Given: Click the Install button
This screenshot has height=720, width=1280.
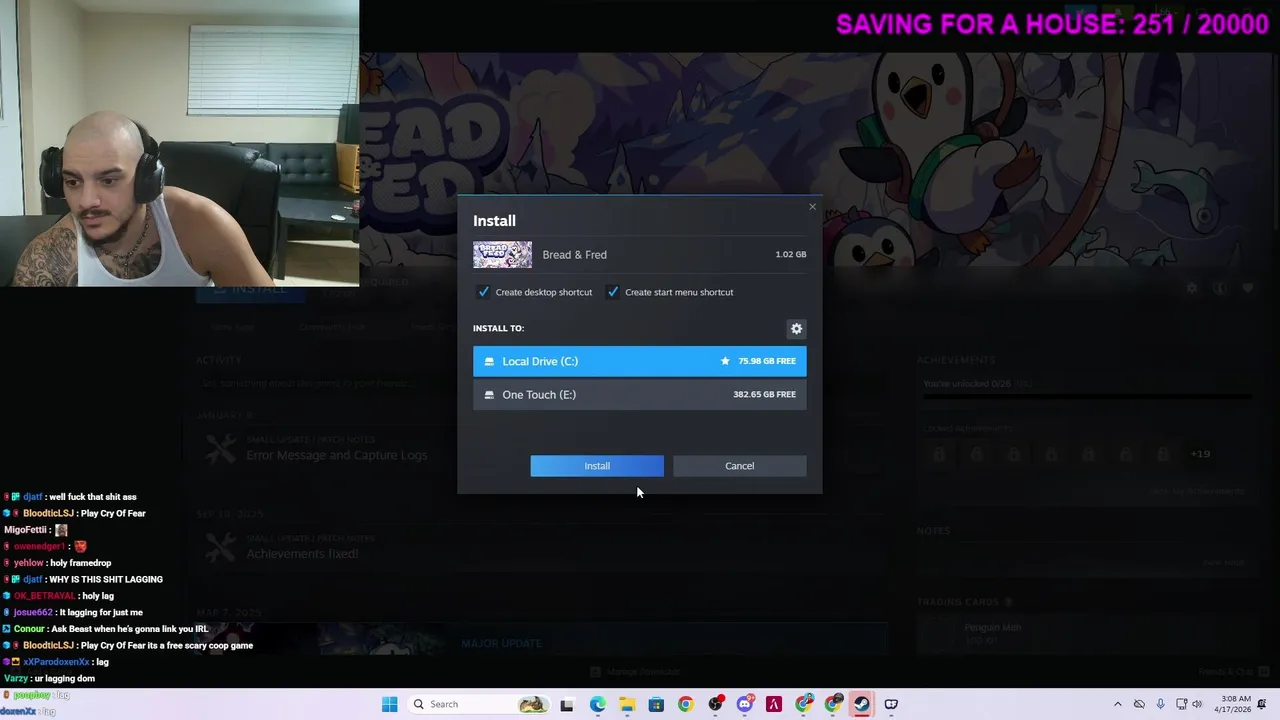Looking at the screenshot, I should (597, 466).
